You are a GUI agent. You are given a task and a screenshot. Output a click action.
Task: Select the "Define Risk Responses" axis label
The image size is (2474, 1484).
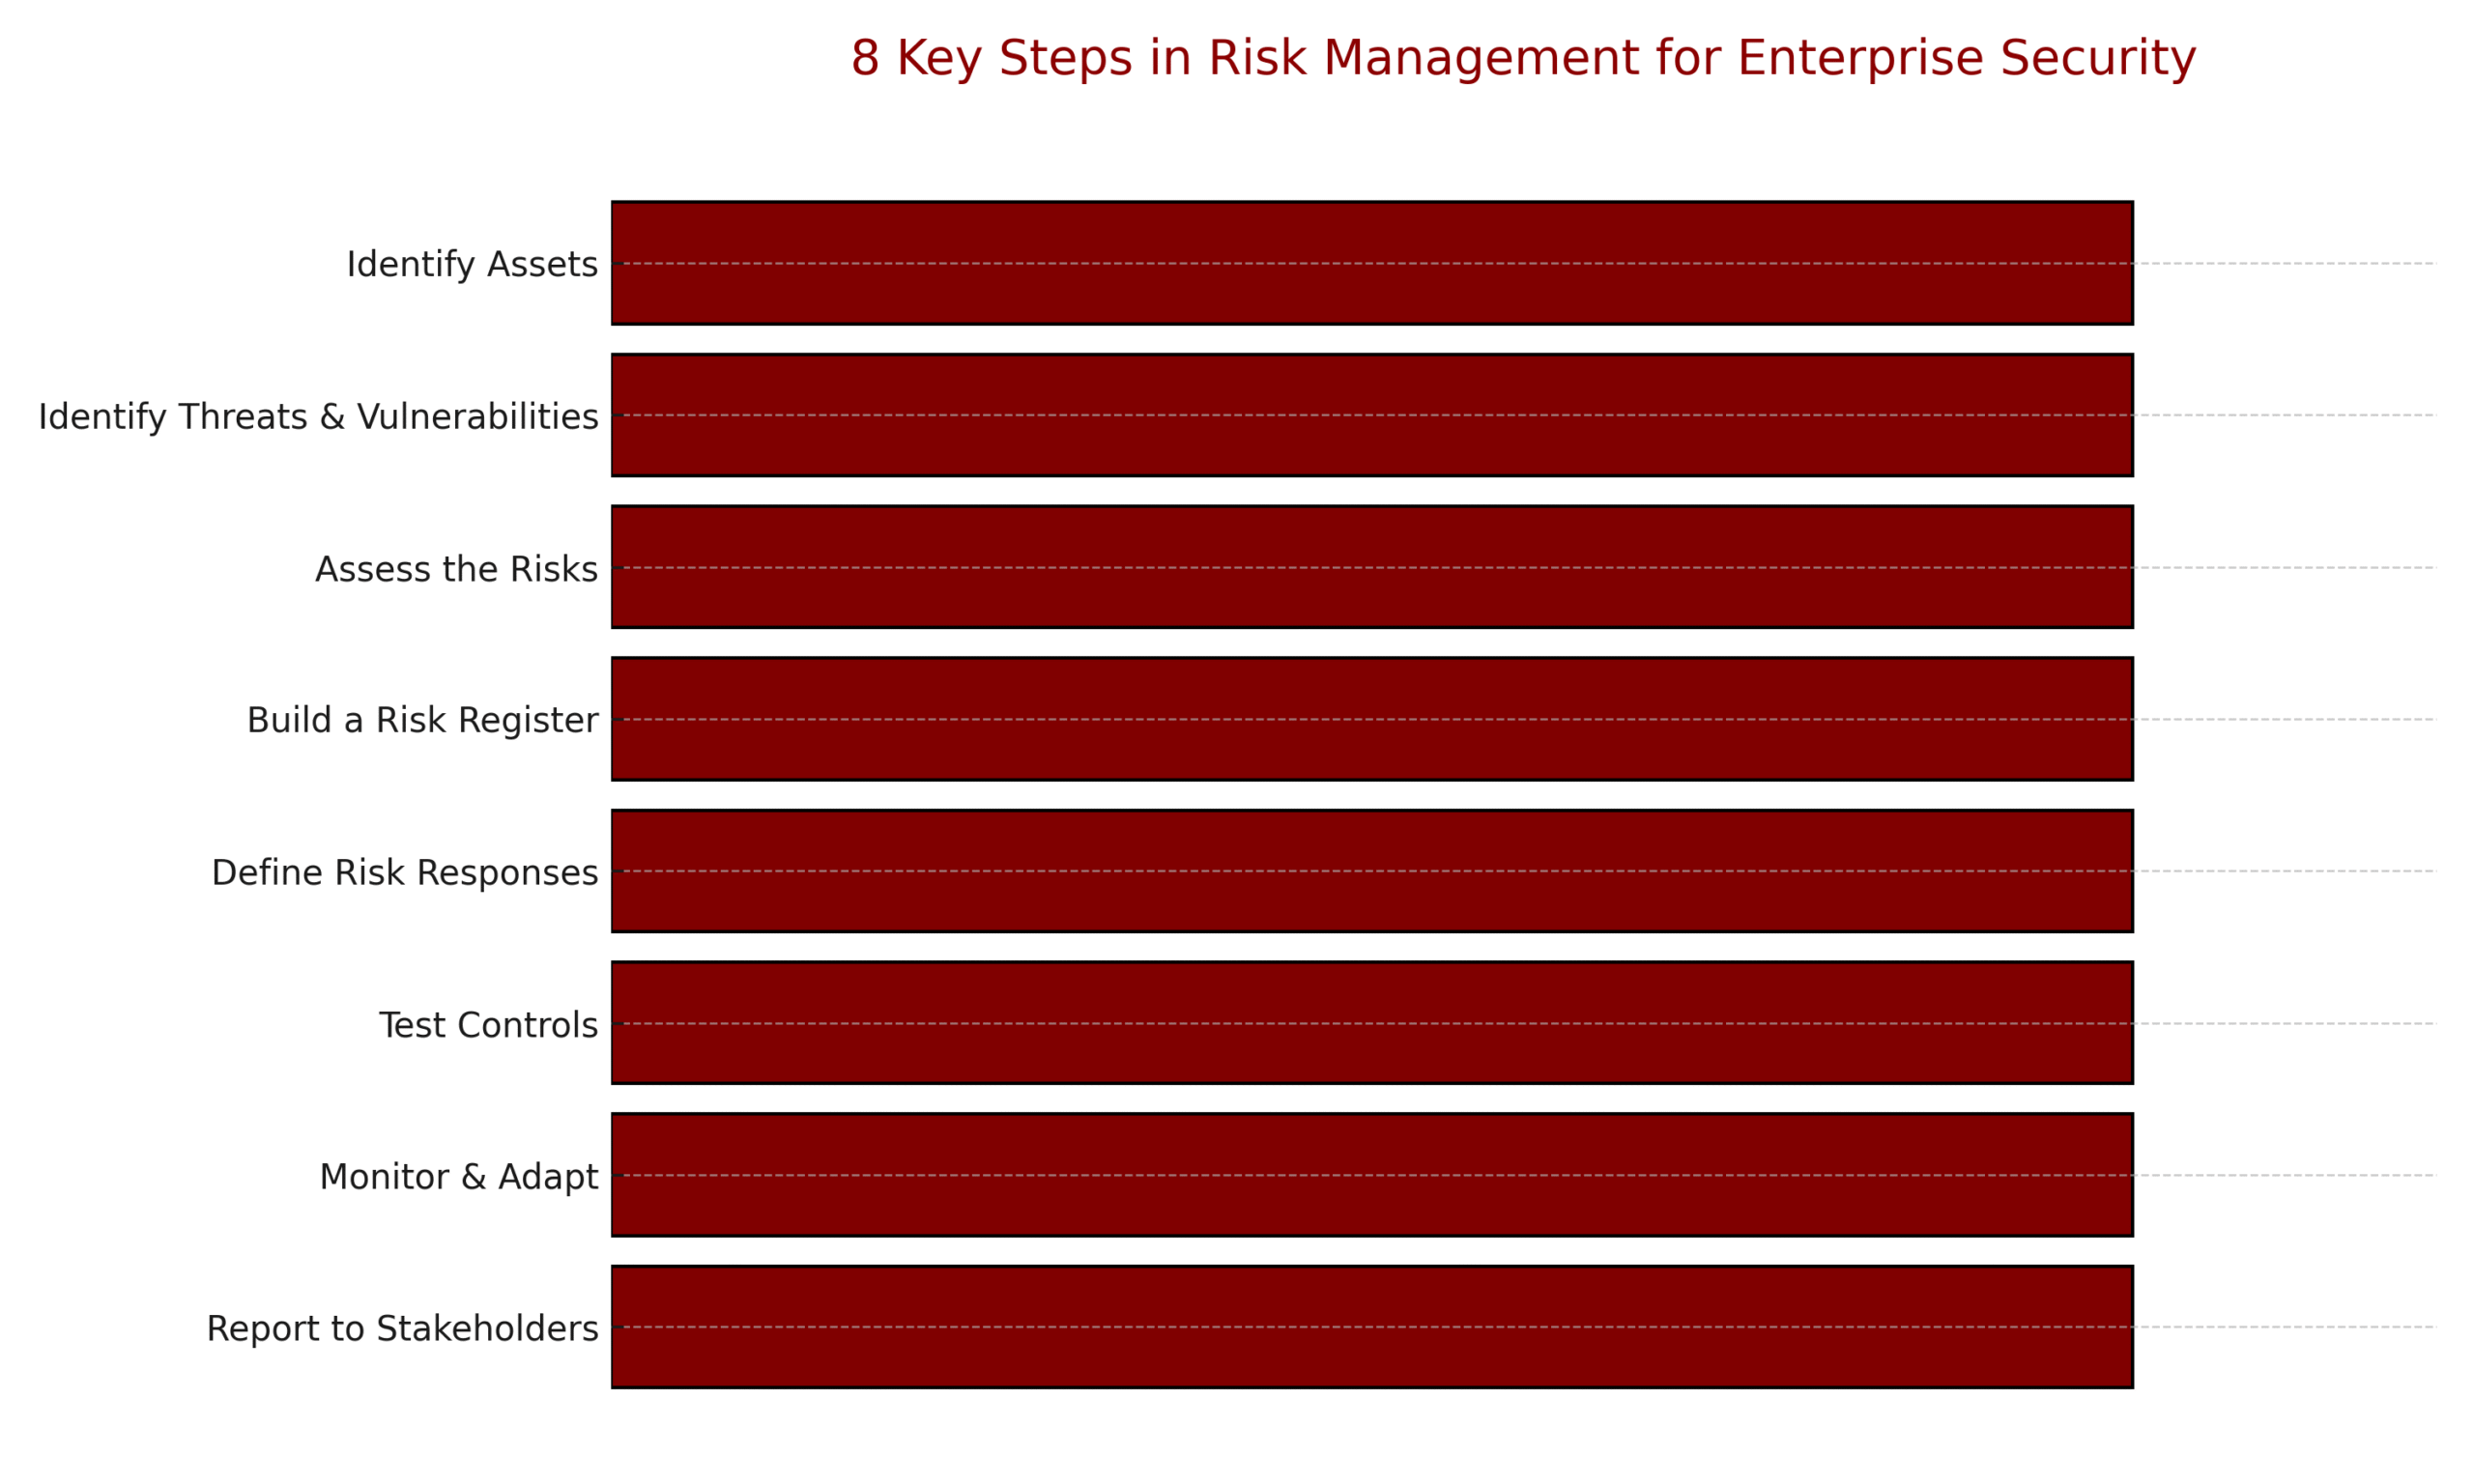[x=404, y=872]
